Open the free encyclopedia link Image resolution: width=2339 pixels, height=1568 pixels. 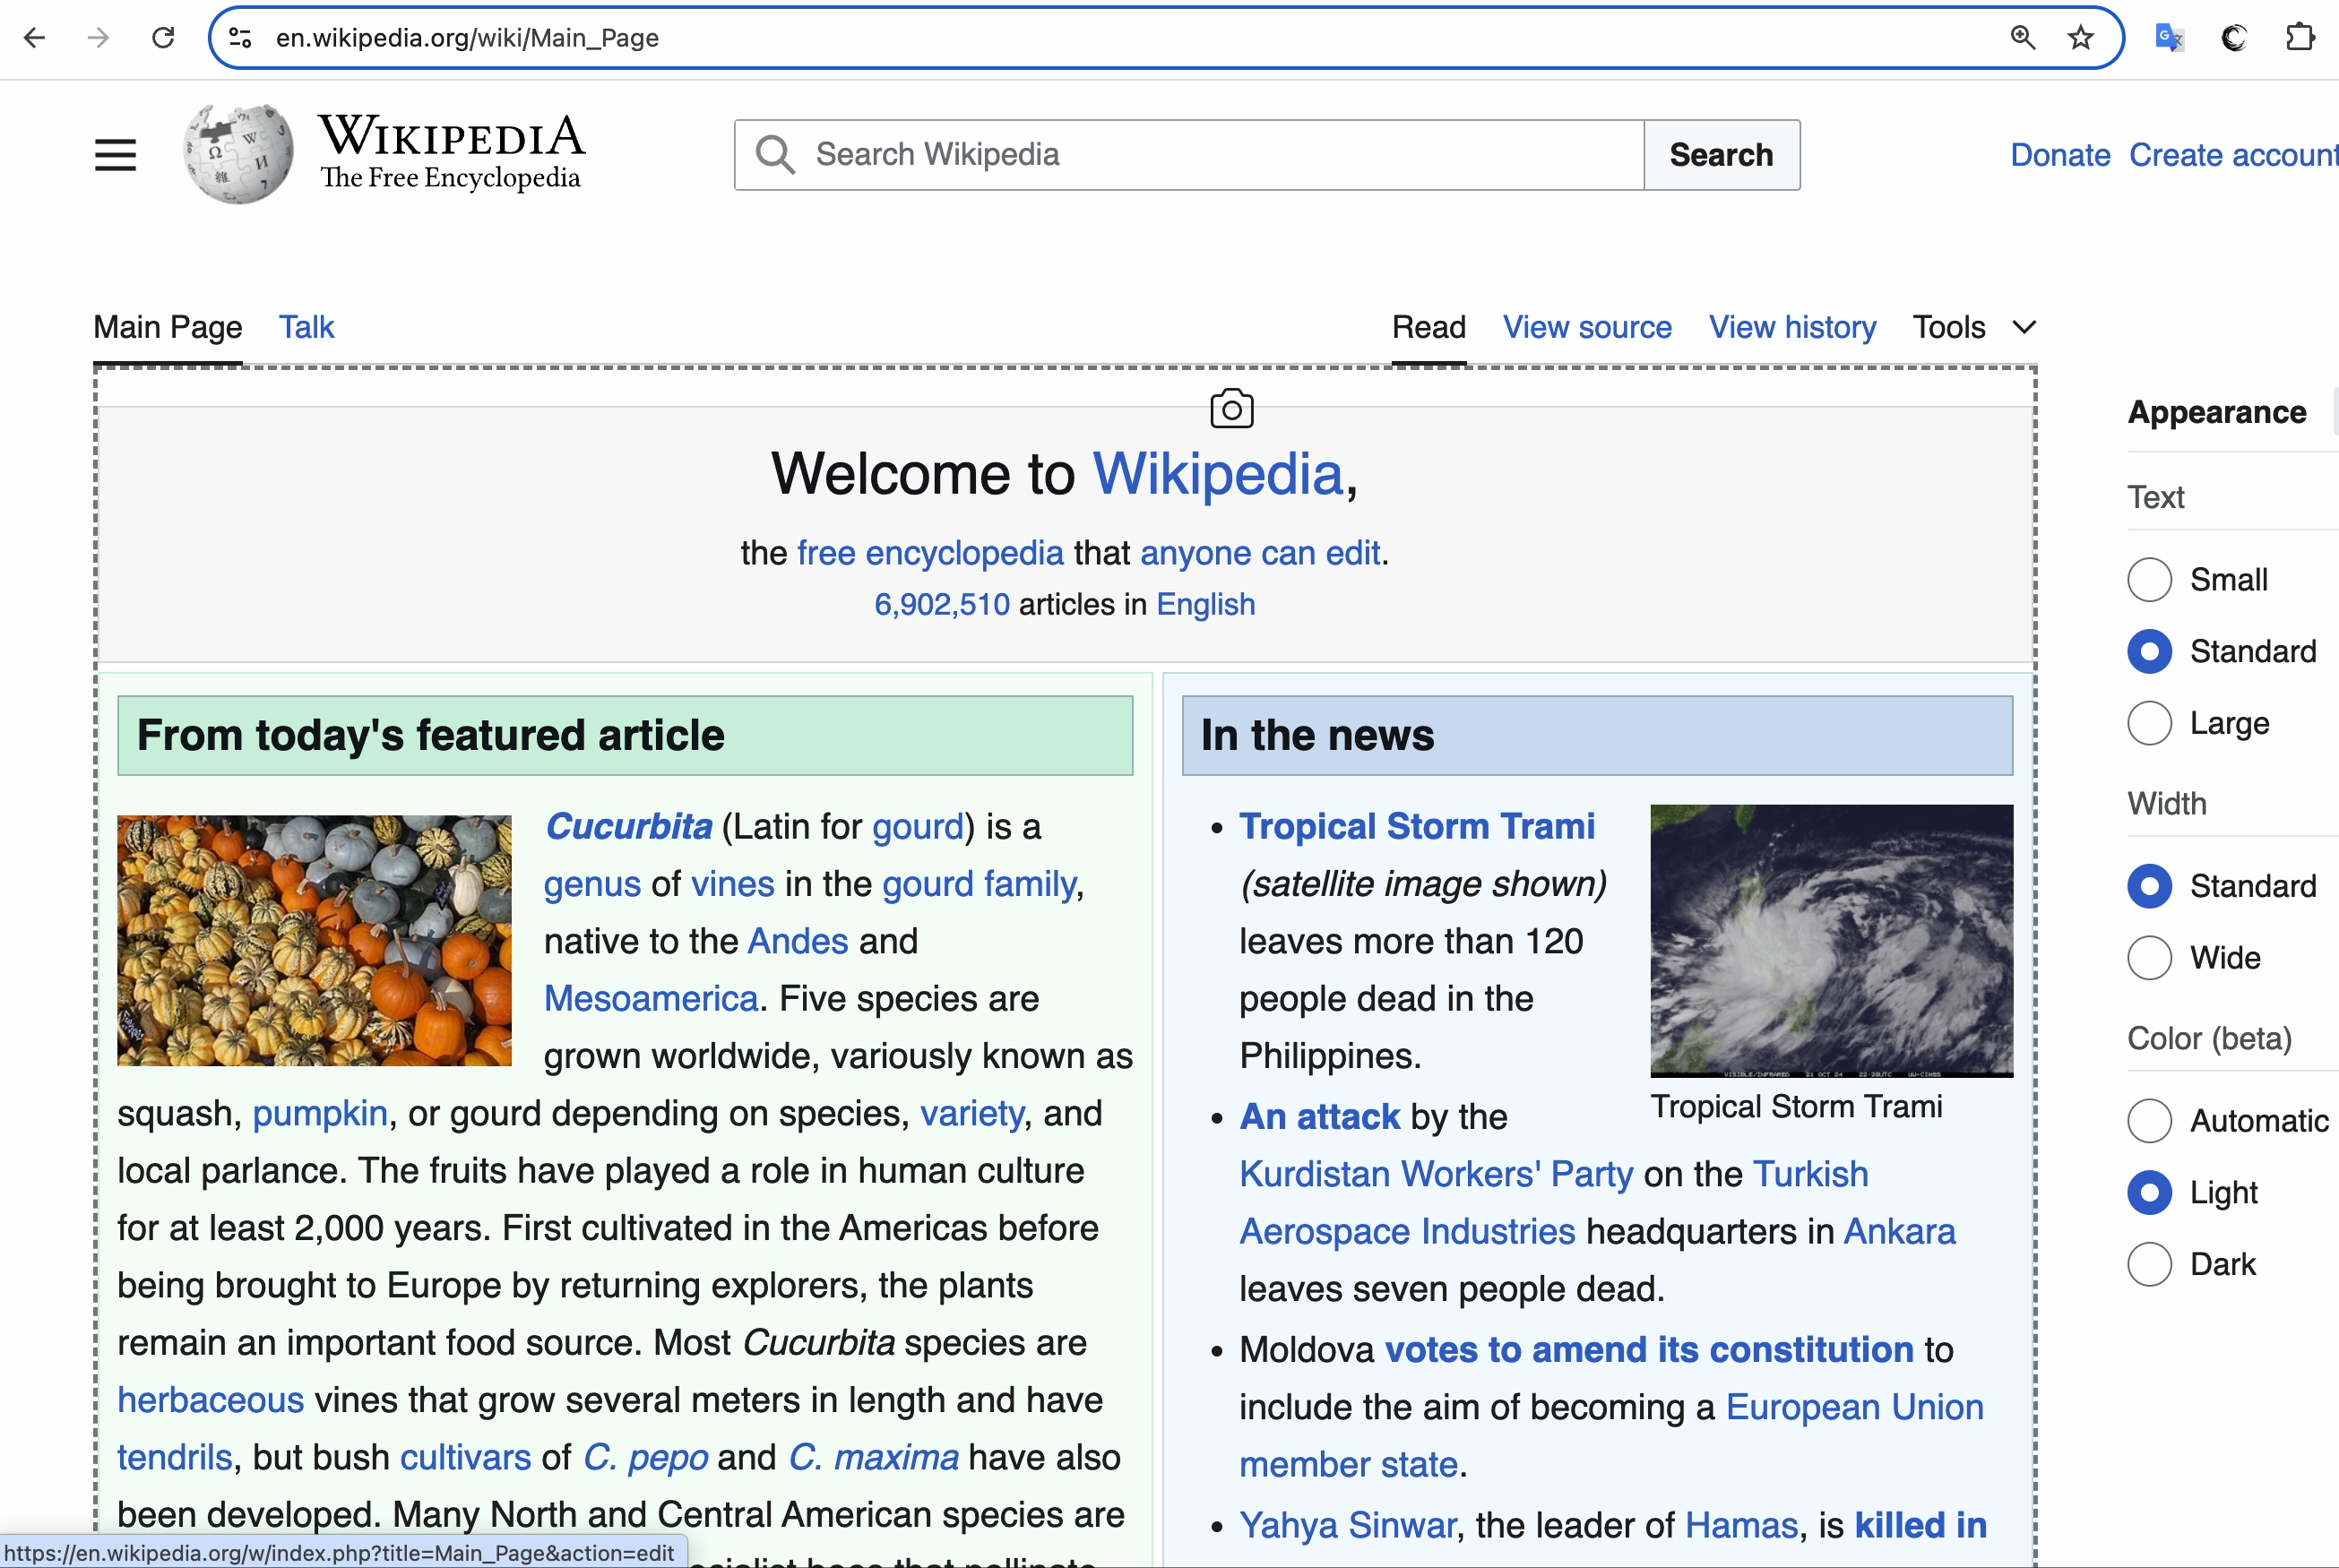click(x=930, y=553)
